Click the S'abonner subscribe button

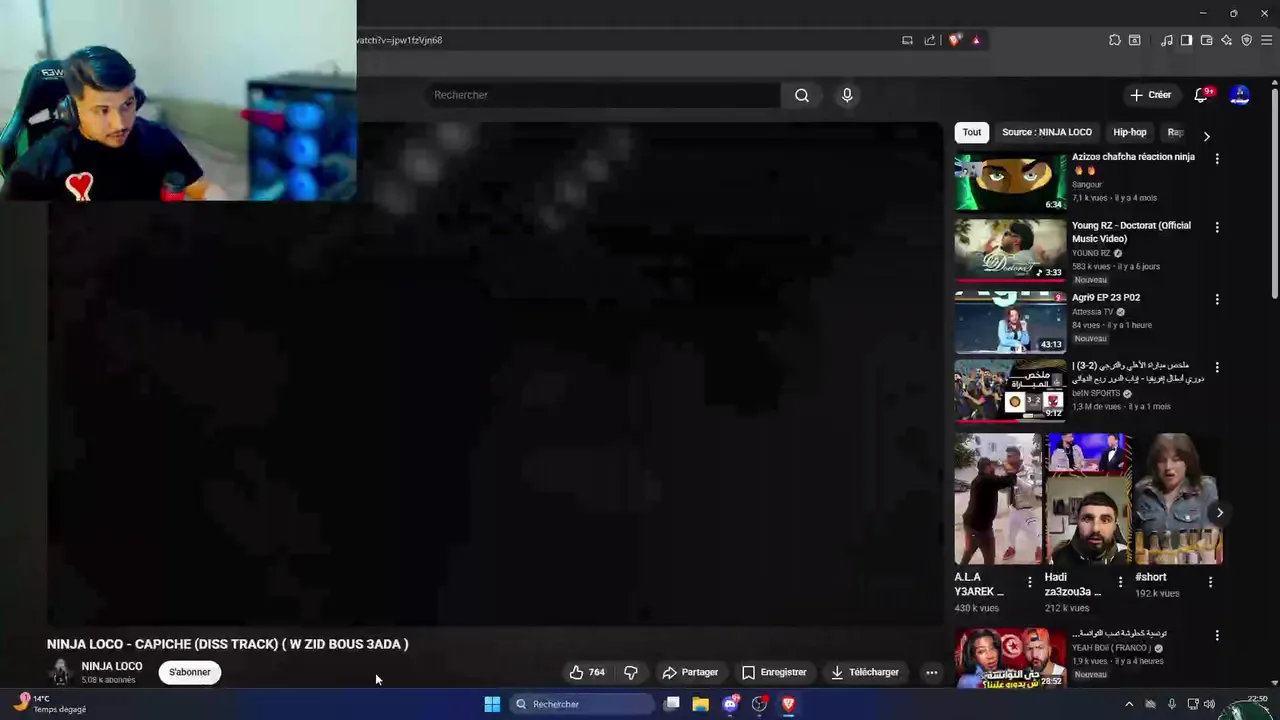[x=190, y=672]
